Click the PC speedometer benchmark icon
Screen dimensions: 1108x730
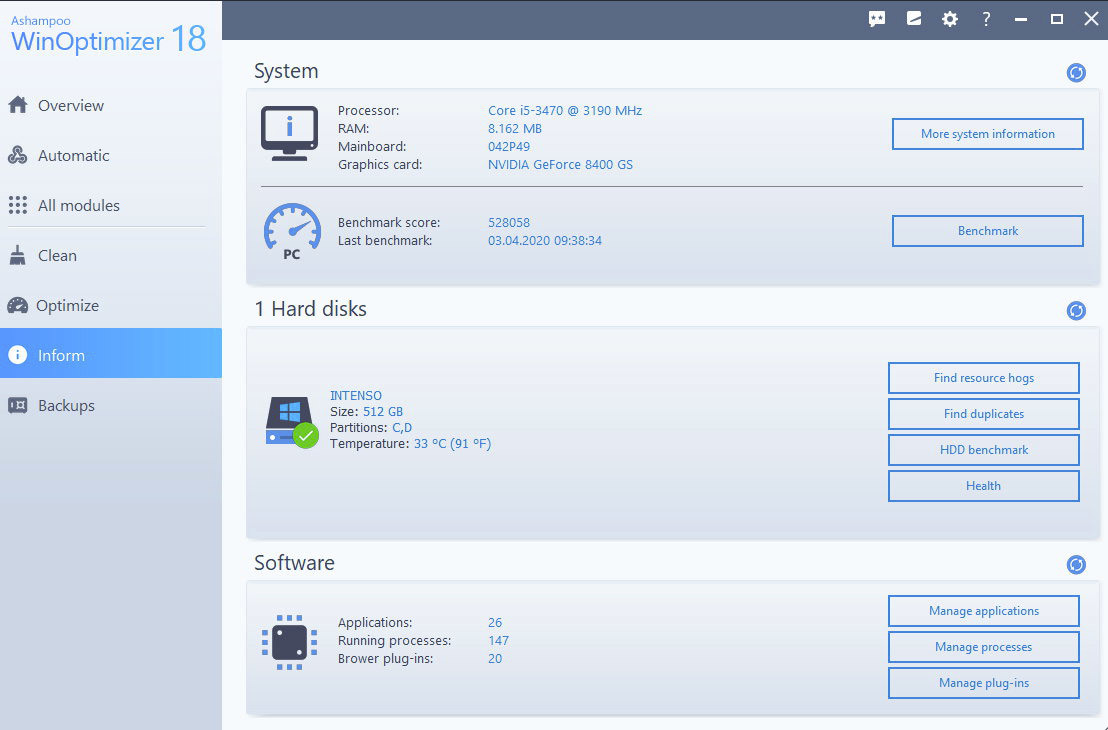292,232
